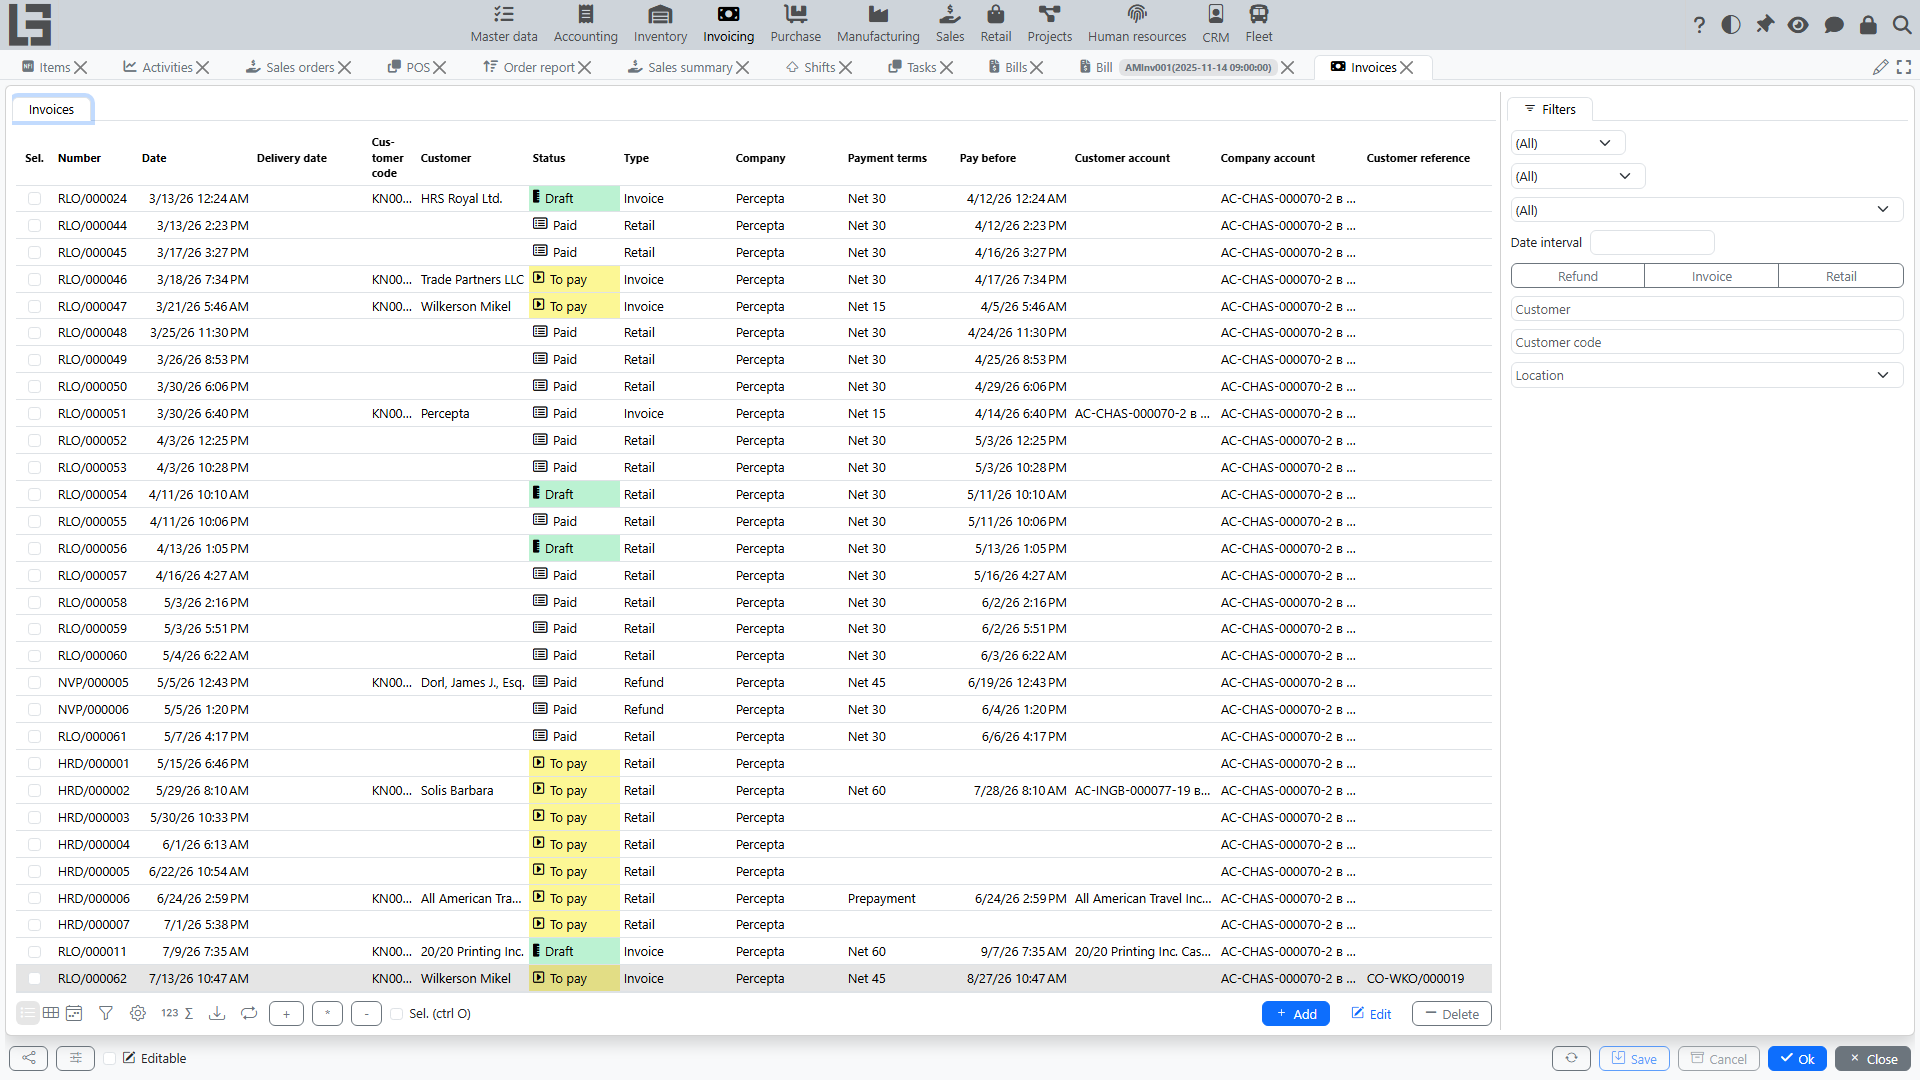Viewport: 1920px width, 1080px height.
Task: Click the Customer code input field
Action: [1706, 342]
